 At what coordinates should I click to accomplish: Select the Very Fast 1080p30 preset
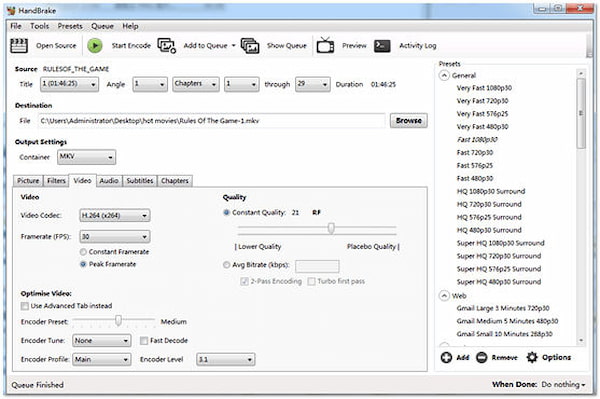(484, 88)
